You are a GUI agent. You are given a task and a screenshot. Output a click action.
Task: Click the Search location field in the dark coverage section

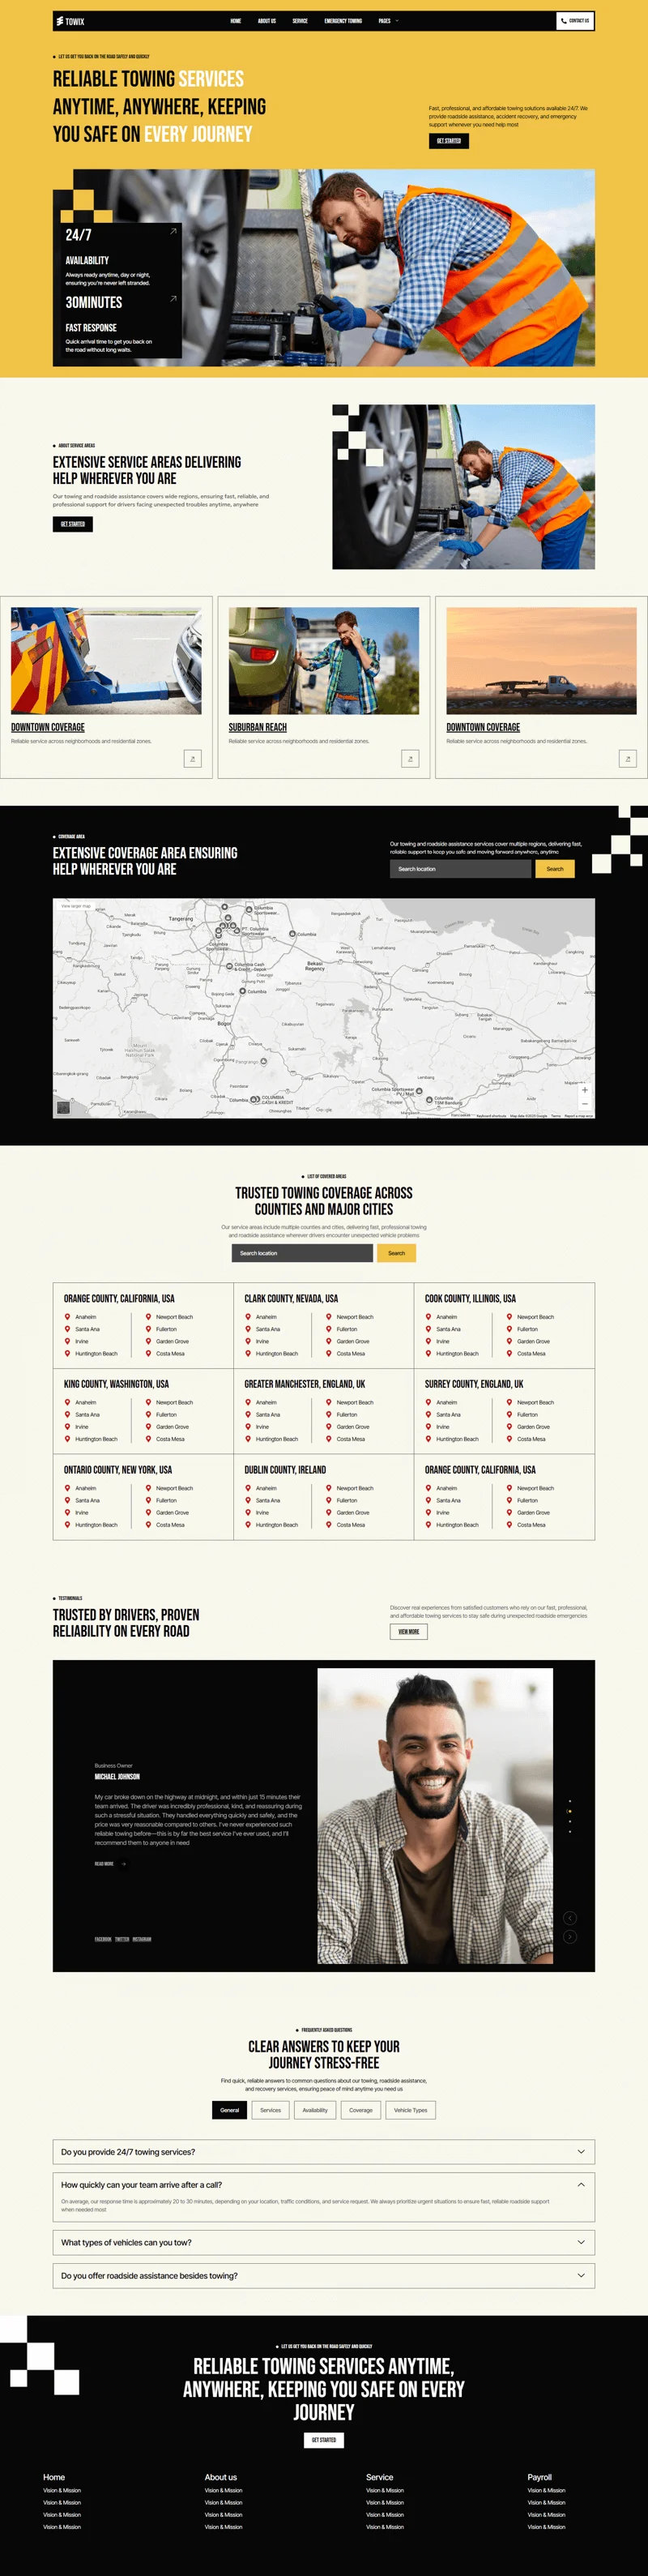point(460,869)
